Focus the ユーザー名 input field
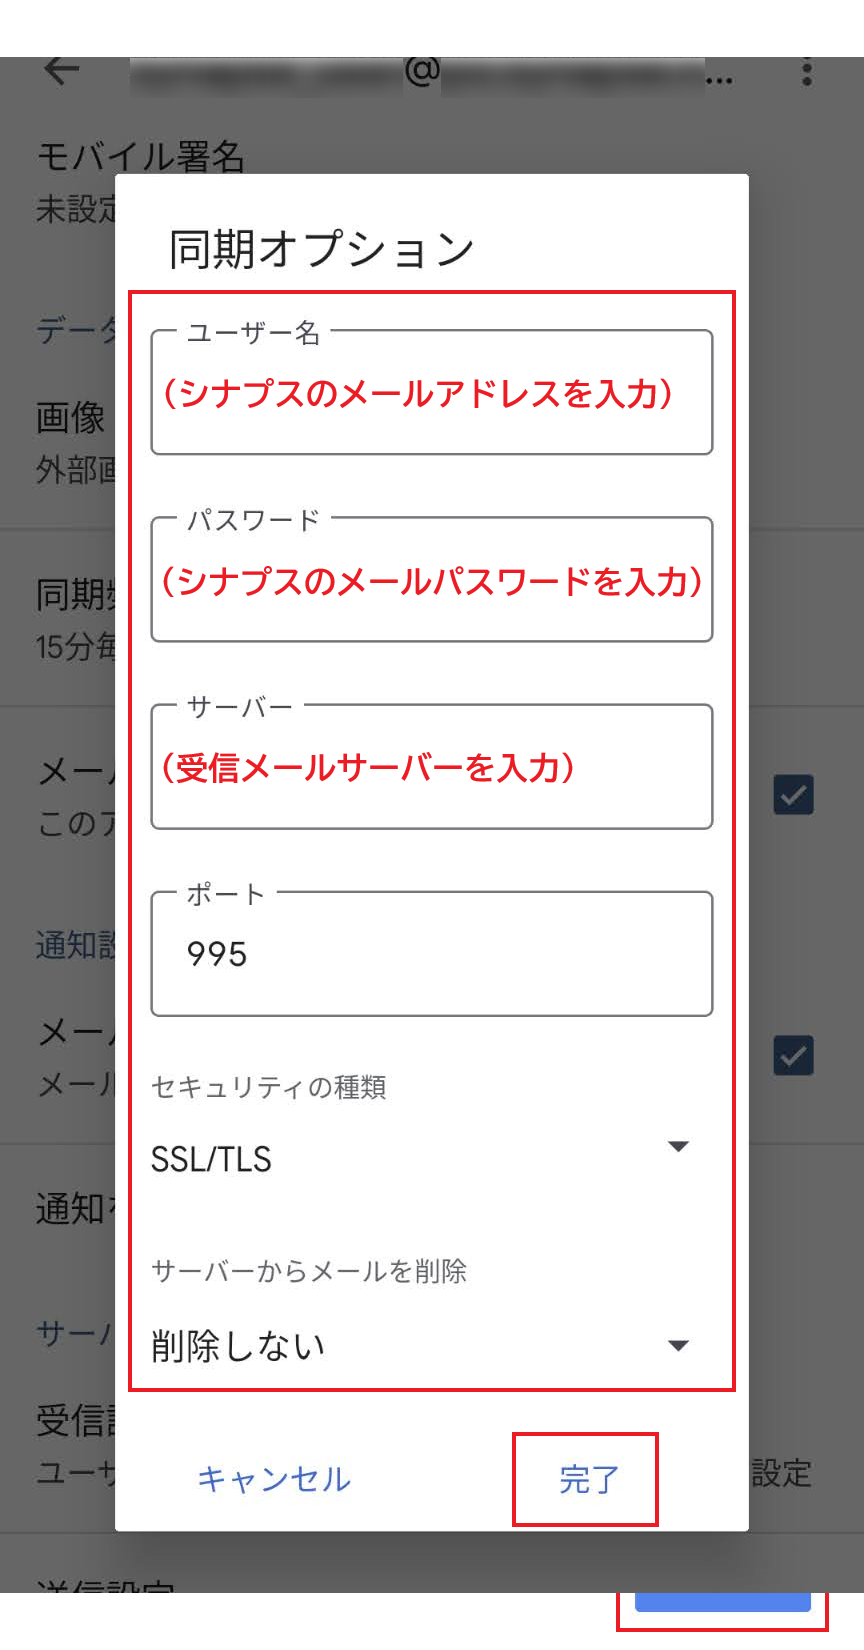The width and height of the screenshot is (864, 1650). tap(431, 393)
